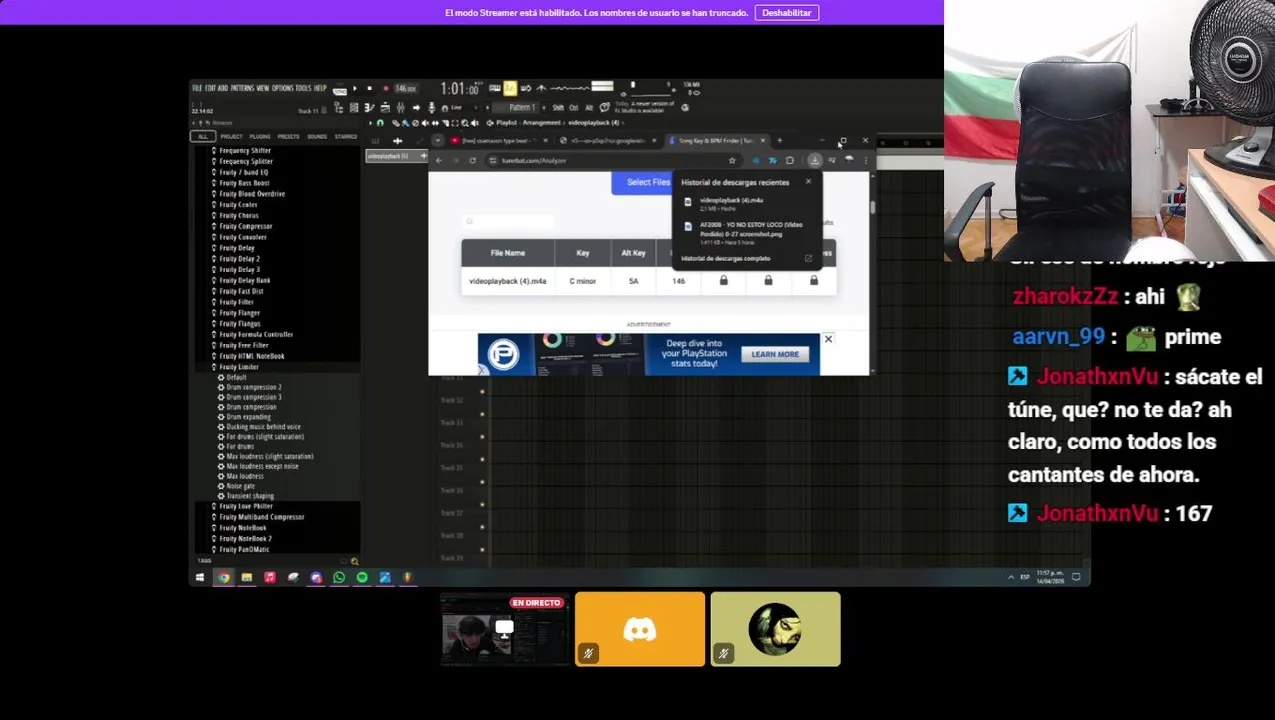Click the LEARN MORE ad button

pos(775,354)
